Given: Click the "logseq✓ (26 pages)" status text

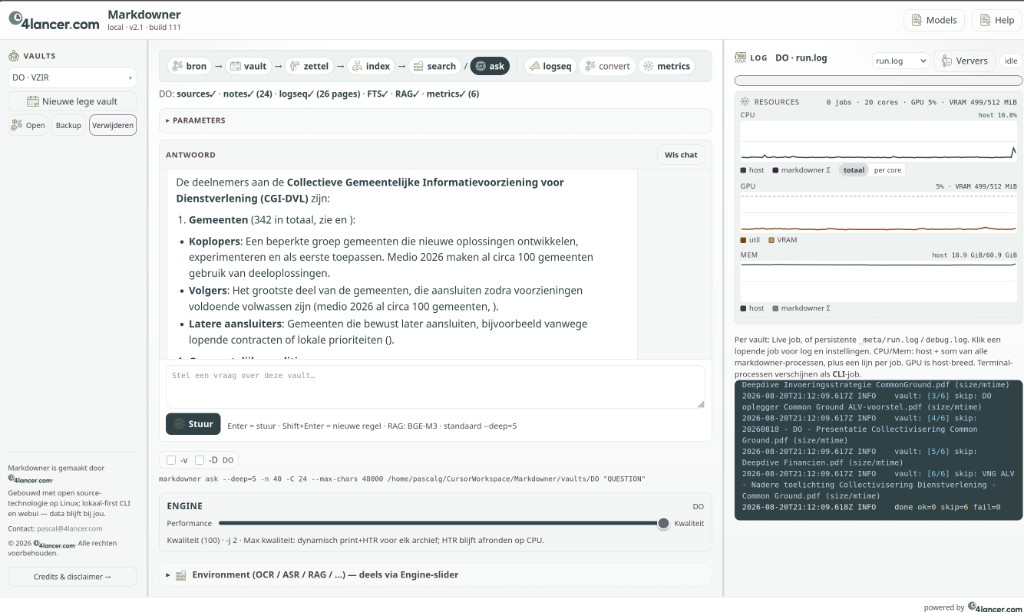Looking at the screenshot, I should click(x=319, y=94).
